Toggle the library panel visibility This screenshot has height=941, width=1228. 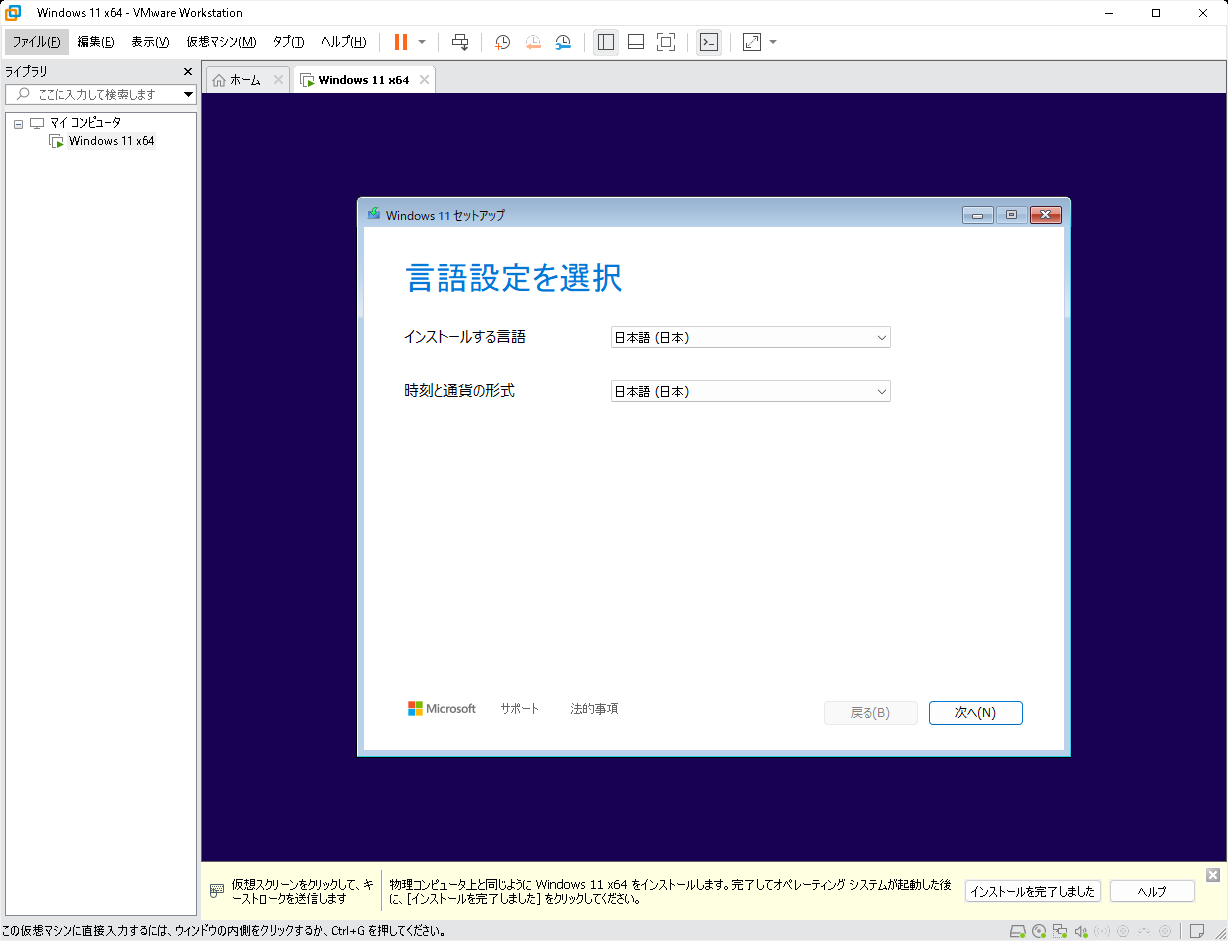(605, 41)
